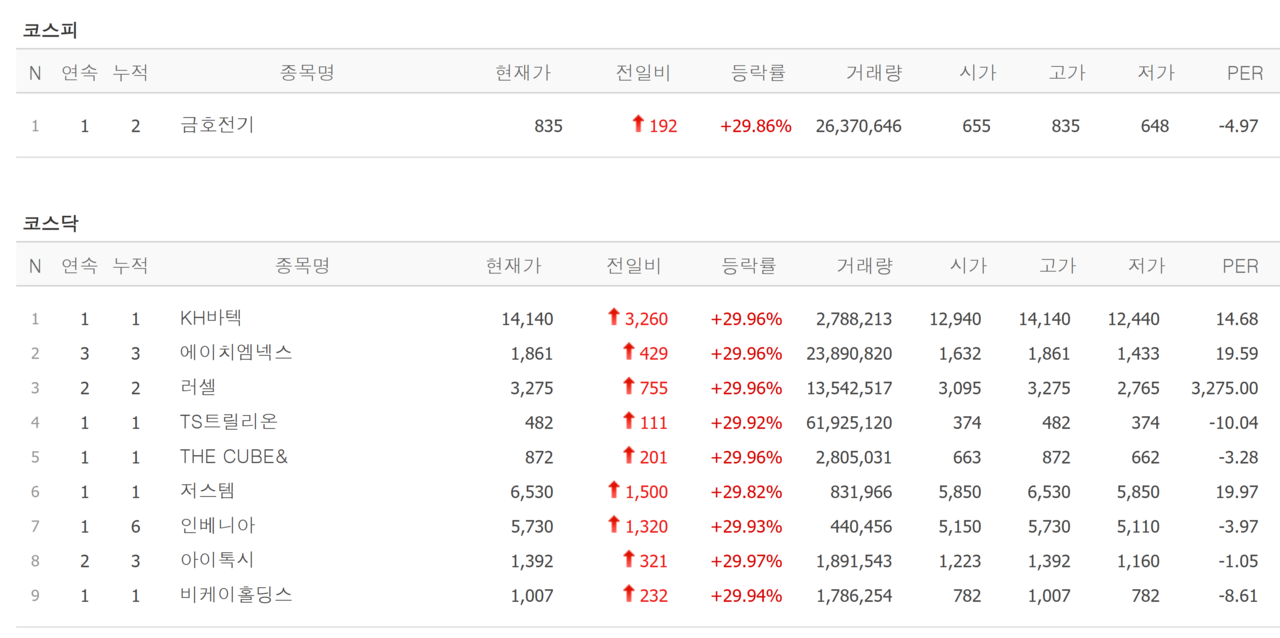Viewport: 1280px width, 638px height.
Task: Click the 연속 header in 코스닥 table
Action: point(80,265)
